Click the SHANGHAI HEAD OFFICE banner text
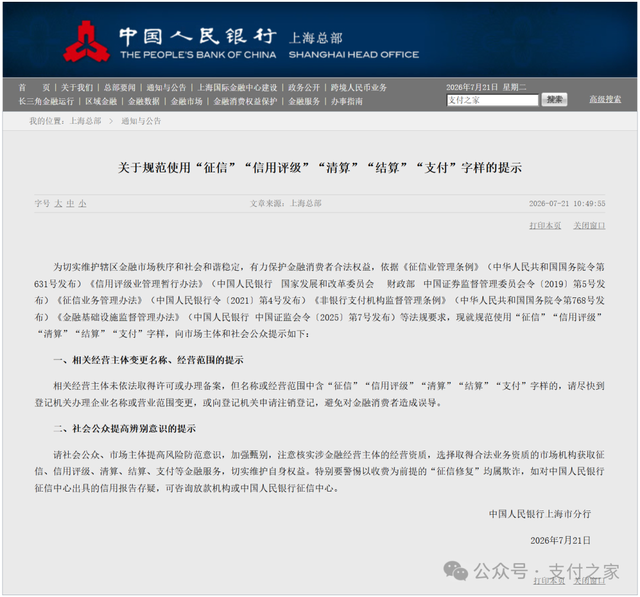 [x=353, y=55]
